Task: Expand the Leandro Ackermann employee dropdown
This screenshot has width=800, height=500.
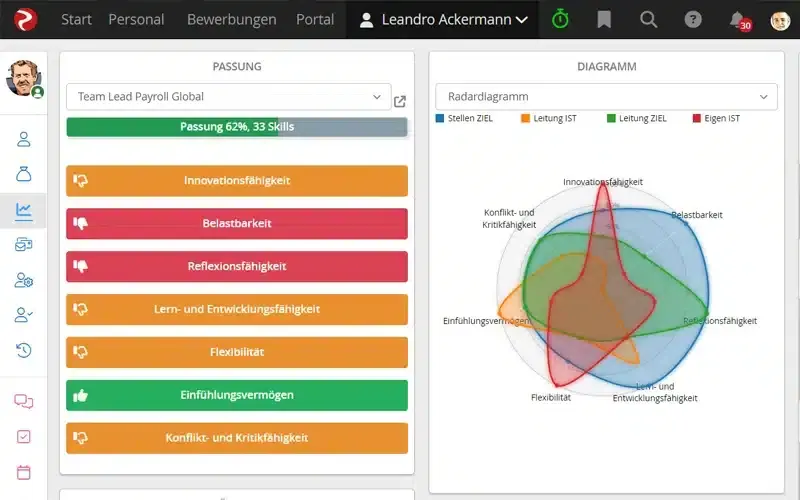Action: [442, 20]
